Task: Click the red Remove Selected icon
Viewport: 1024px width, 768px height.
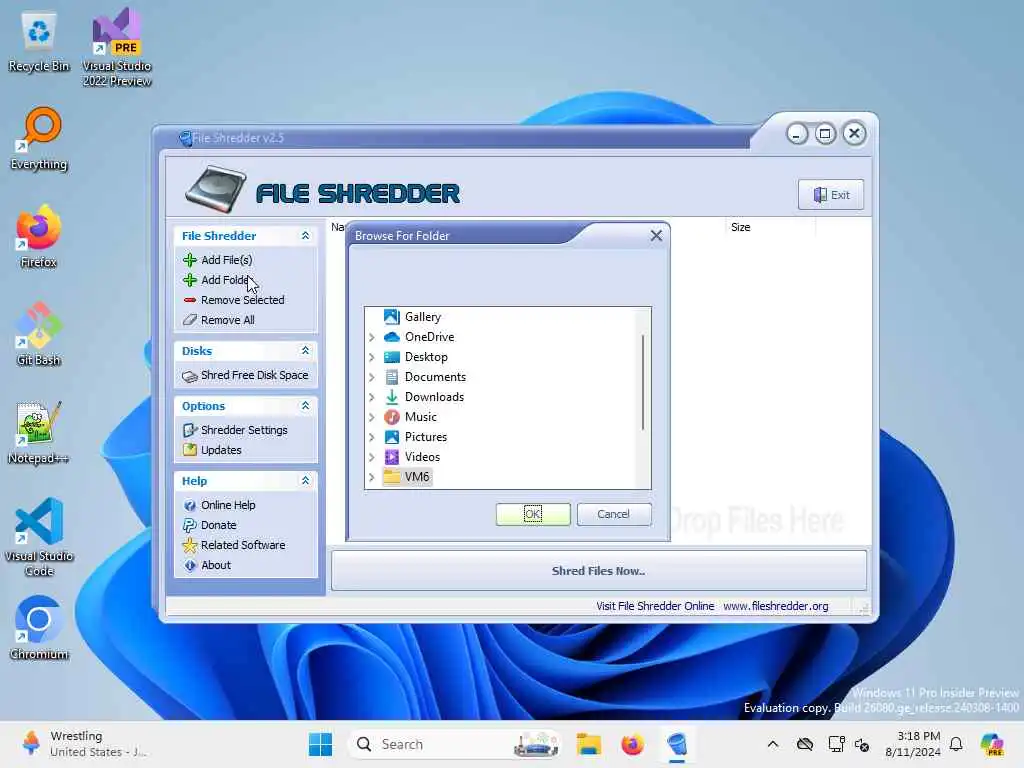Action: tap(190, 300)
